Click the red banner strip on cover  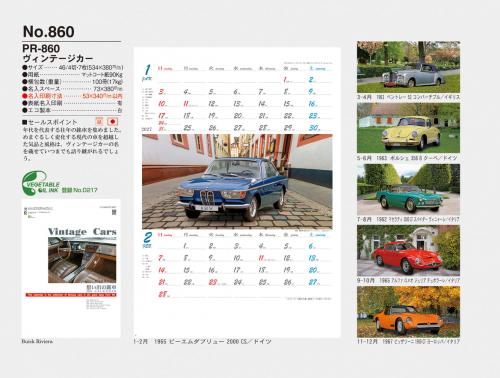(71, 295)
